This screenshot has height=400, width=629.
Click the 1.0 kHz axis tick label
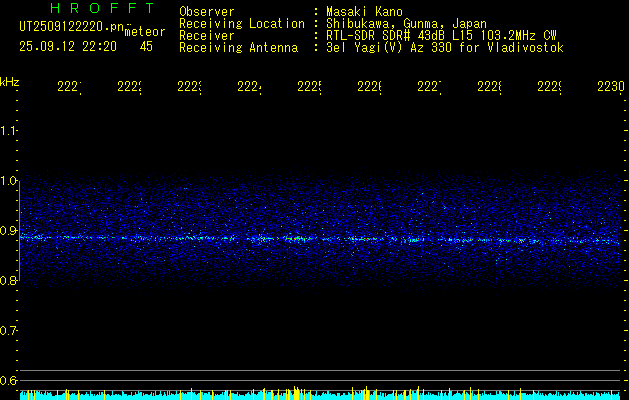(8, 181)
